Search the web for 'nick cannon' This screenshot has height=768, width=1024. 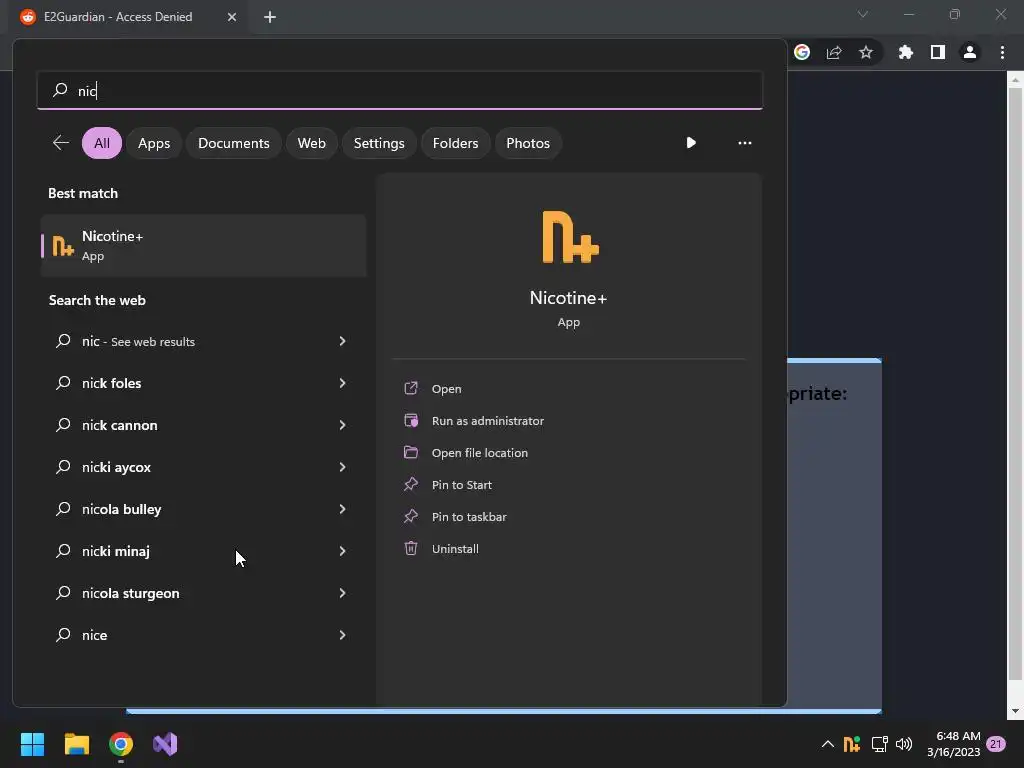pos(203,425)
